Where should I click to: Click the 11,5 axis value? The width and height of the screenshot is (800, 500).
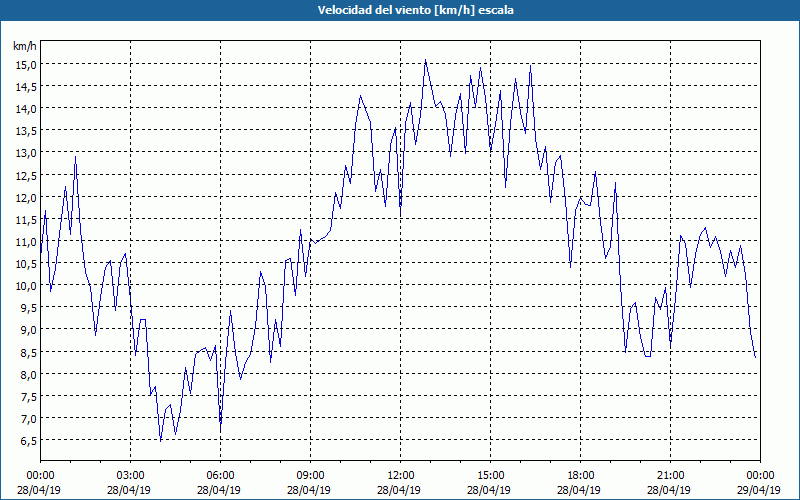[x=27, y=219]
